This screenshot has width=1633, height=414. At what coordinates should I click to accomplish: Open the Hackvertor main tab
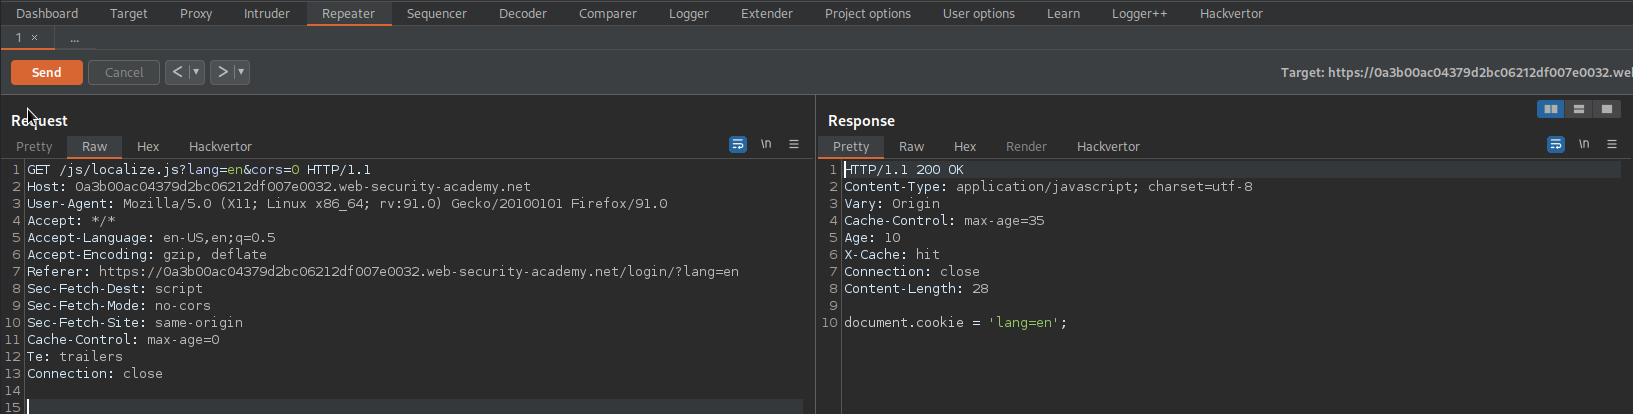pyautogui.click(x=1231, y=13)
